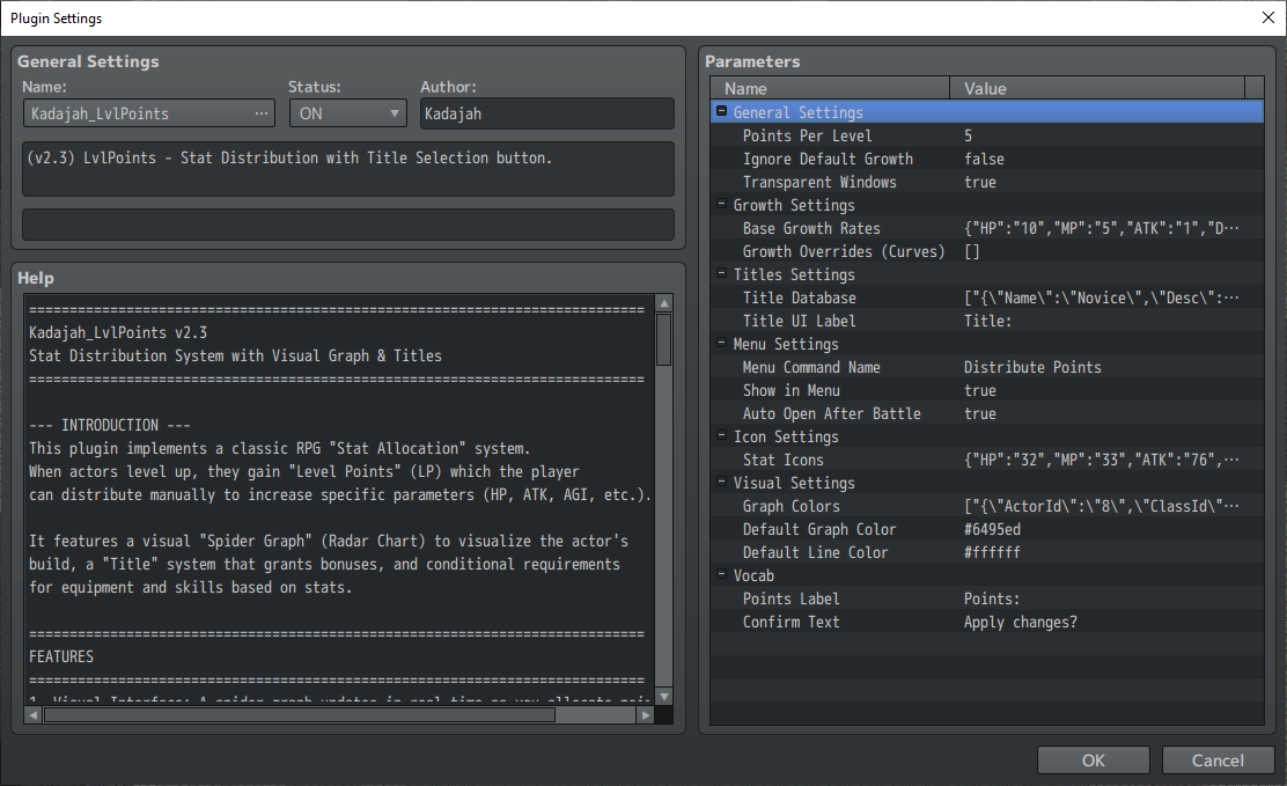Image resolution: width=1287 pixels, height=786 pixels.
Task: Collapse the Vocab group
Action: pos(722,576)
